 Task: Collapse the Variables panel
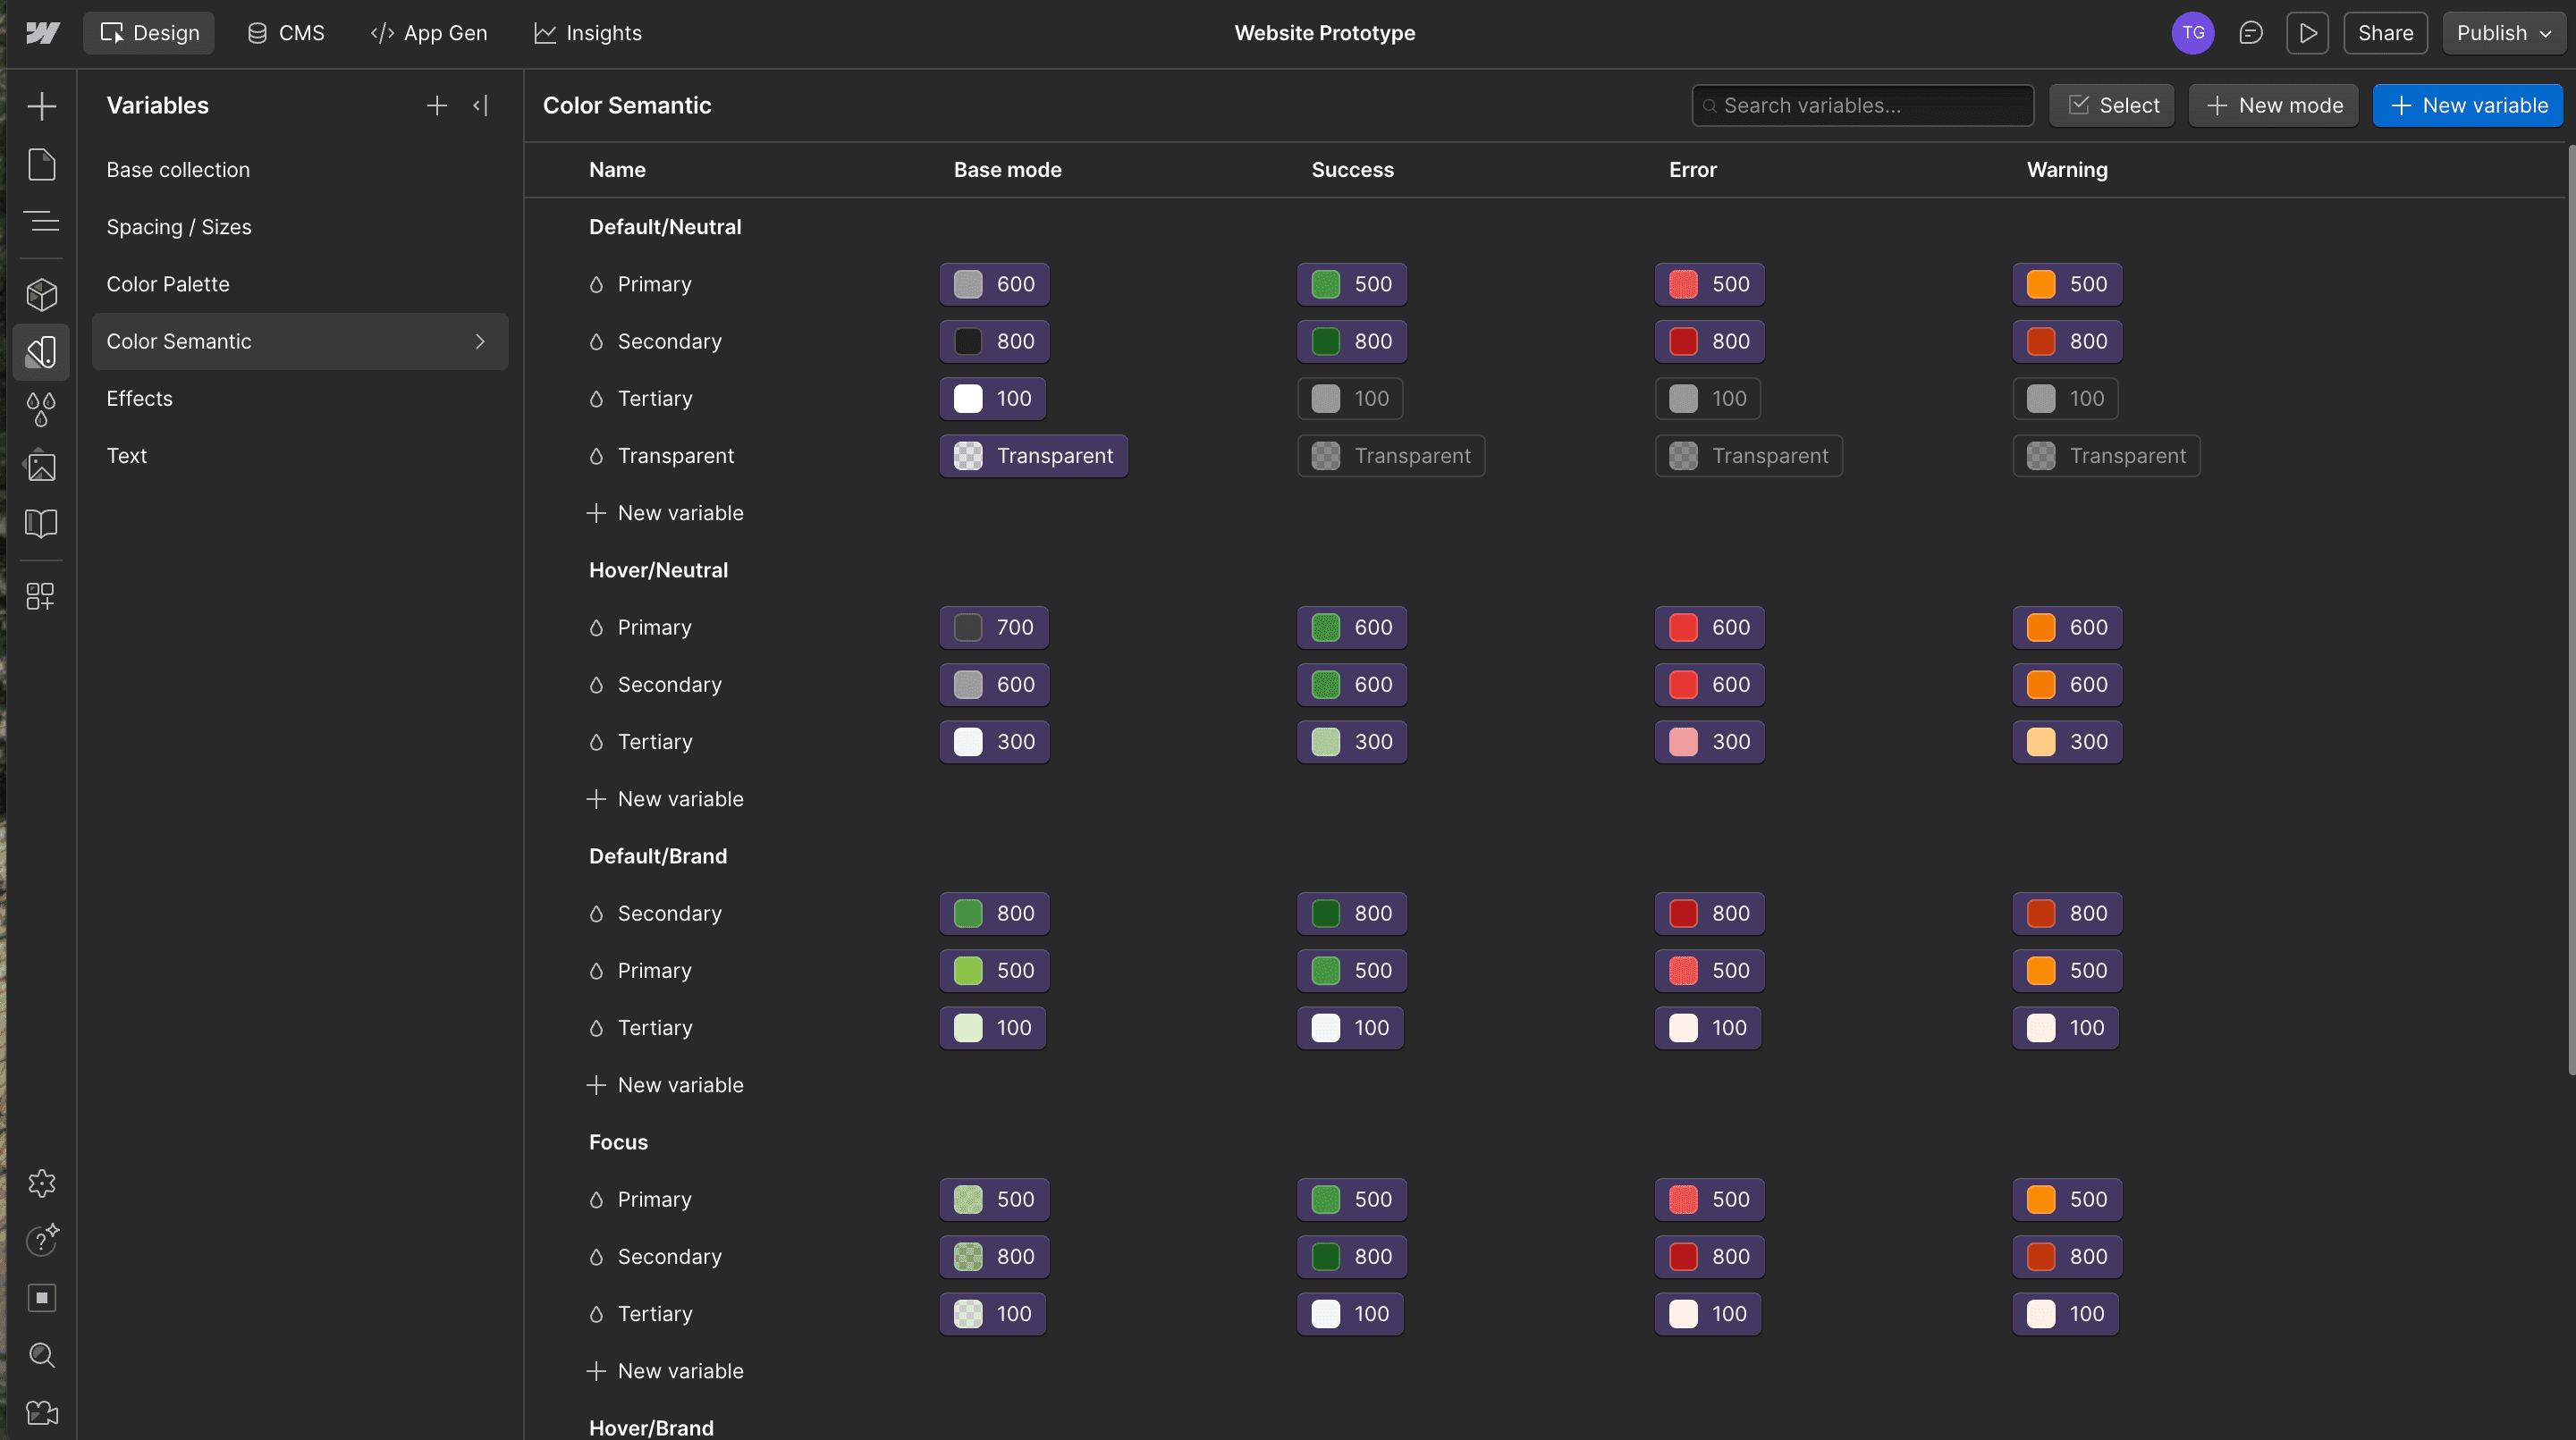pyautogui.click(x=481, y=106)
